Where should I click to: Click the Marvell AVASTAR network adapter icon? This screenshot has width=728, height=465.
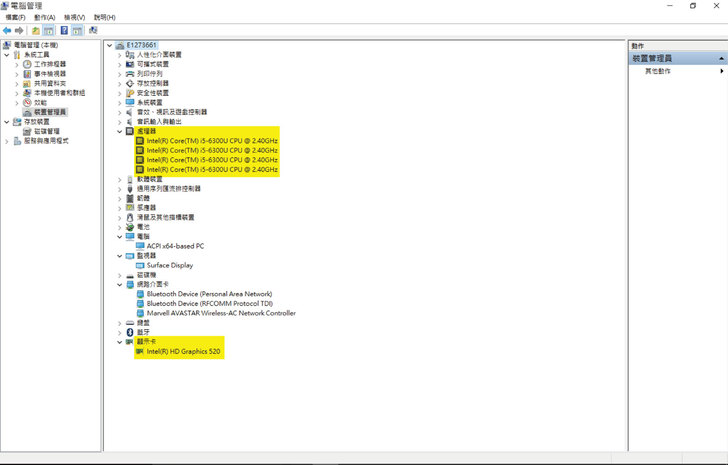tap(140, 313)
